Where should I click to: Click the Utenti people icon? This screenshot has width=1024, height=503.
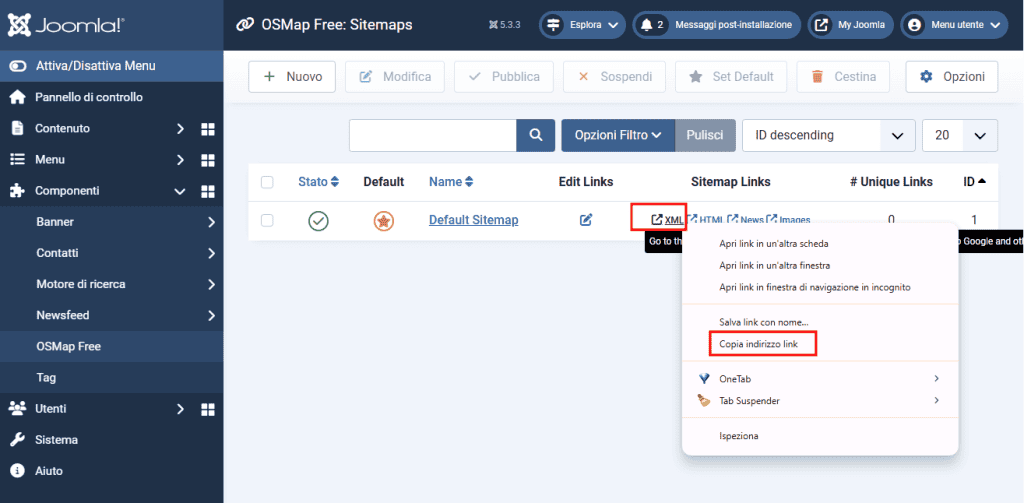(x=18, y=409)
